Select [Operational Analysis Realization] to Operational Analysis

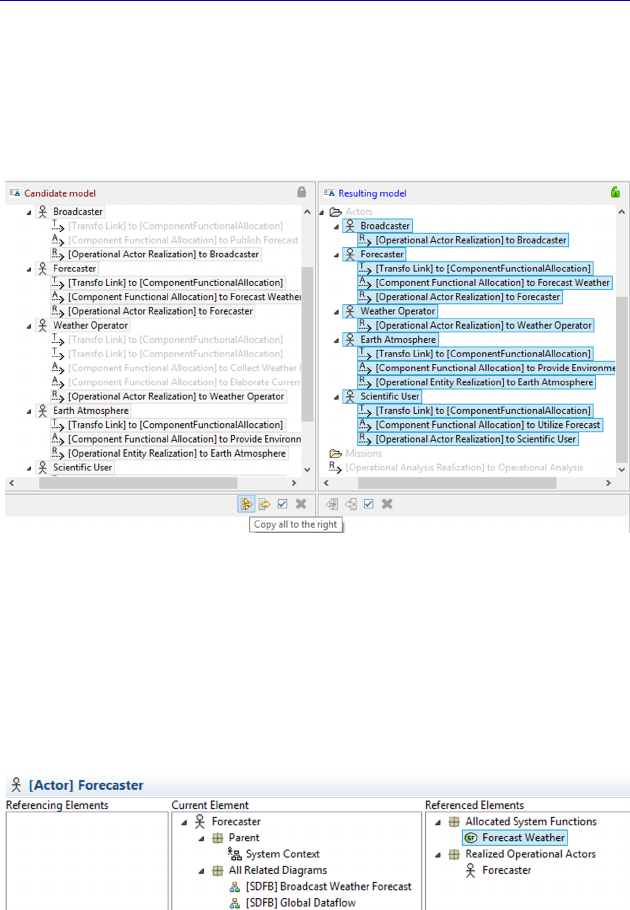point(464,467)
